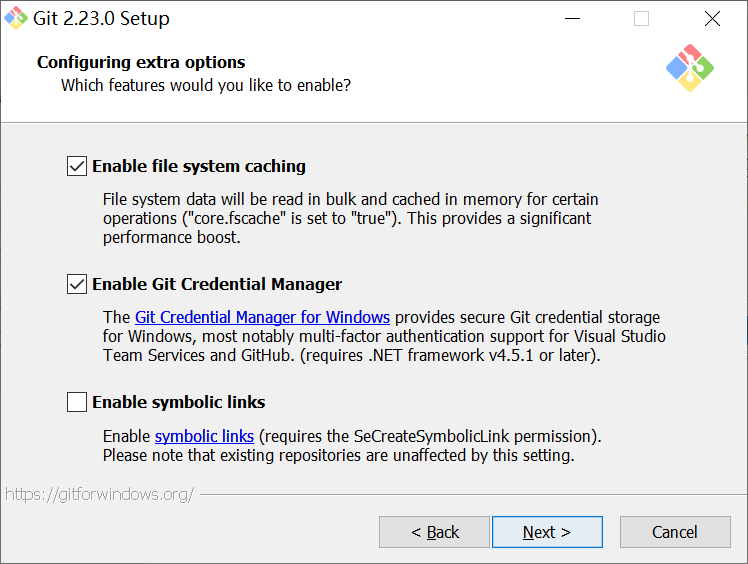
Task: Click the "Which features would you like to enable?" subtitle
Action: [x=206, y=85]
